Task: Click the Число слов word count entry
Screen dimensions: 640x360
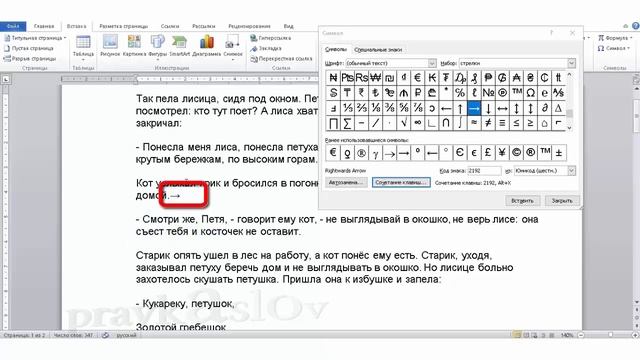Action: 73,335
